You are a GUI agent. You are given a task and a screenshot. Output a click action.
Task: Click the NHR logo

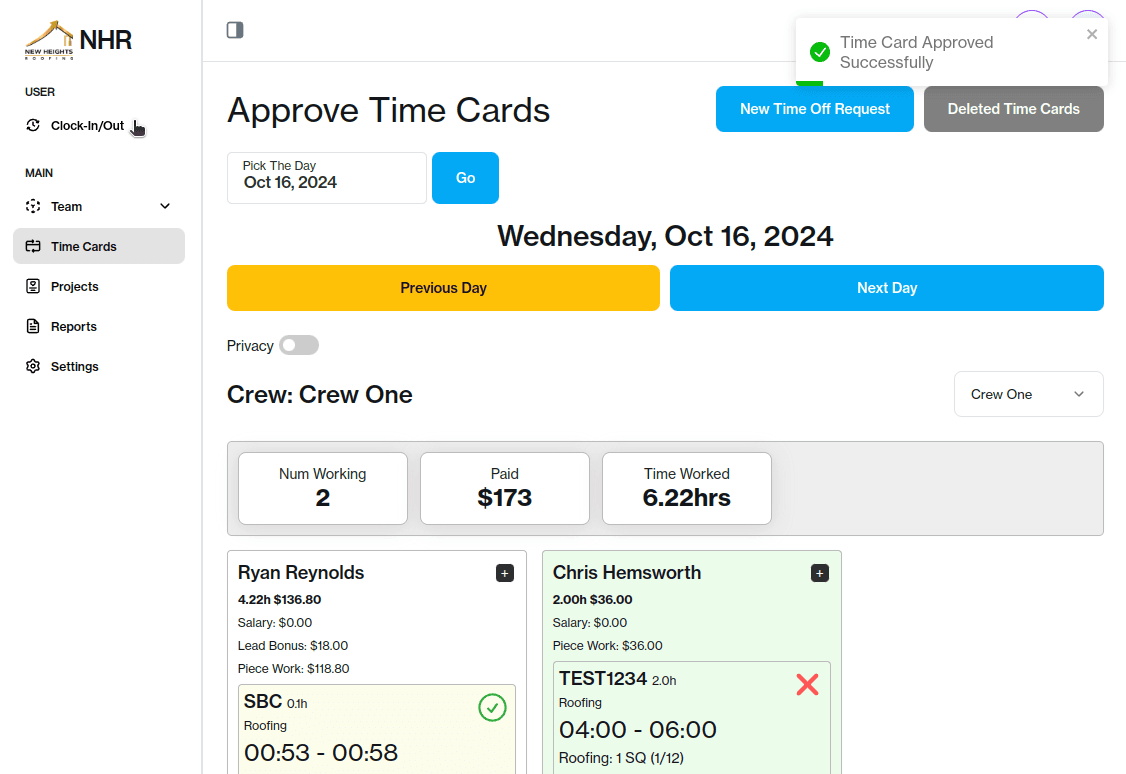78,39
